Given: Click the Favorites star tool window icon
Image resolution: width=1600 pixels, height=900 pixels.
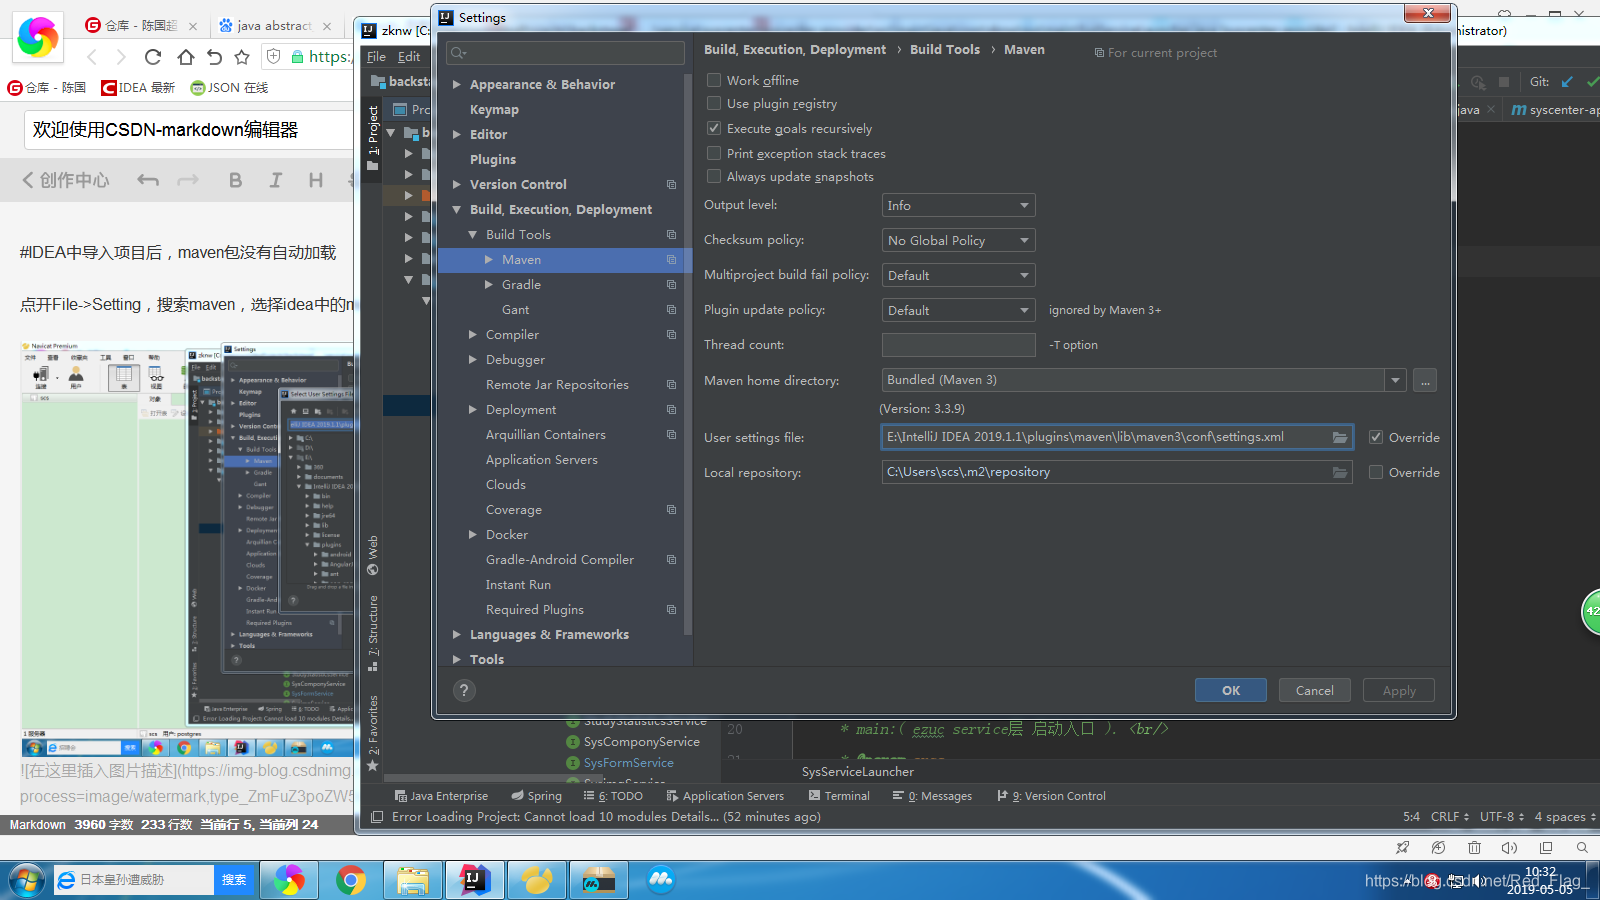Looking at the screenshot, I should (x=373, y=766).
